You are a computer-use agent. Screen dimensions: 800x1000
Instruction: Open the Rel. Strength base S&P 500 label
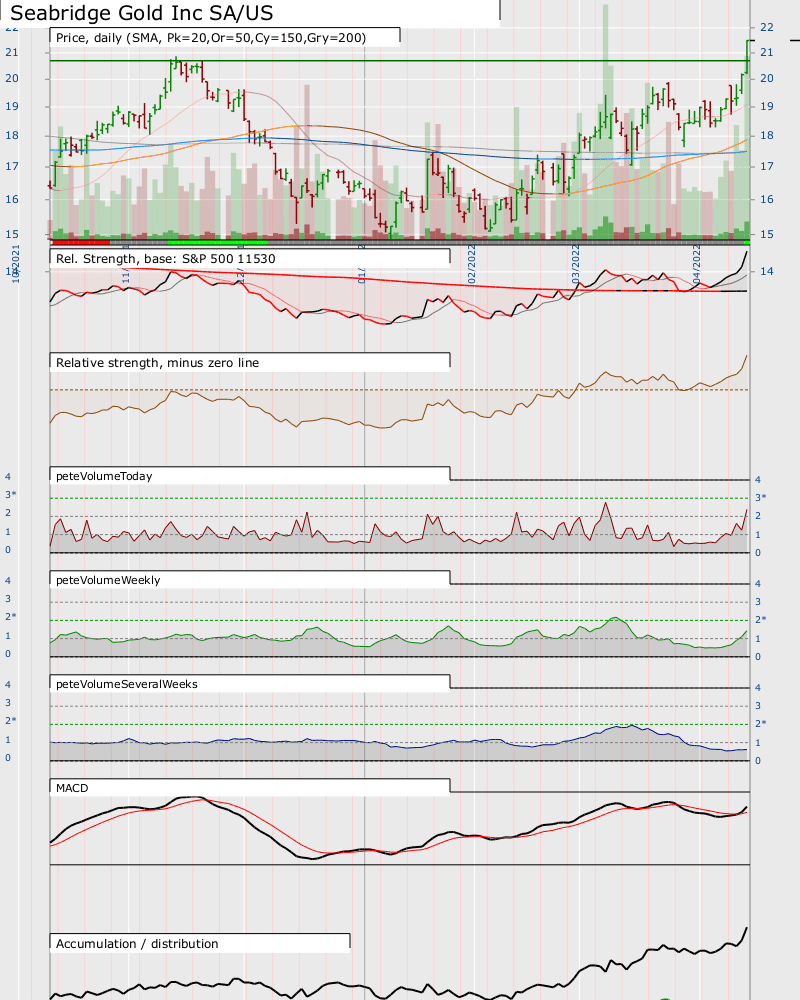(x=166, y=259)
